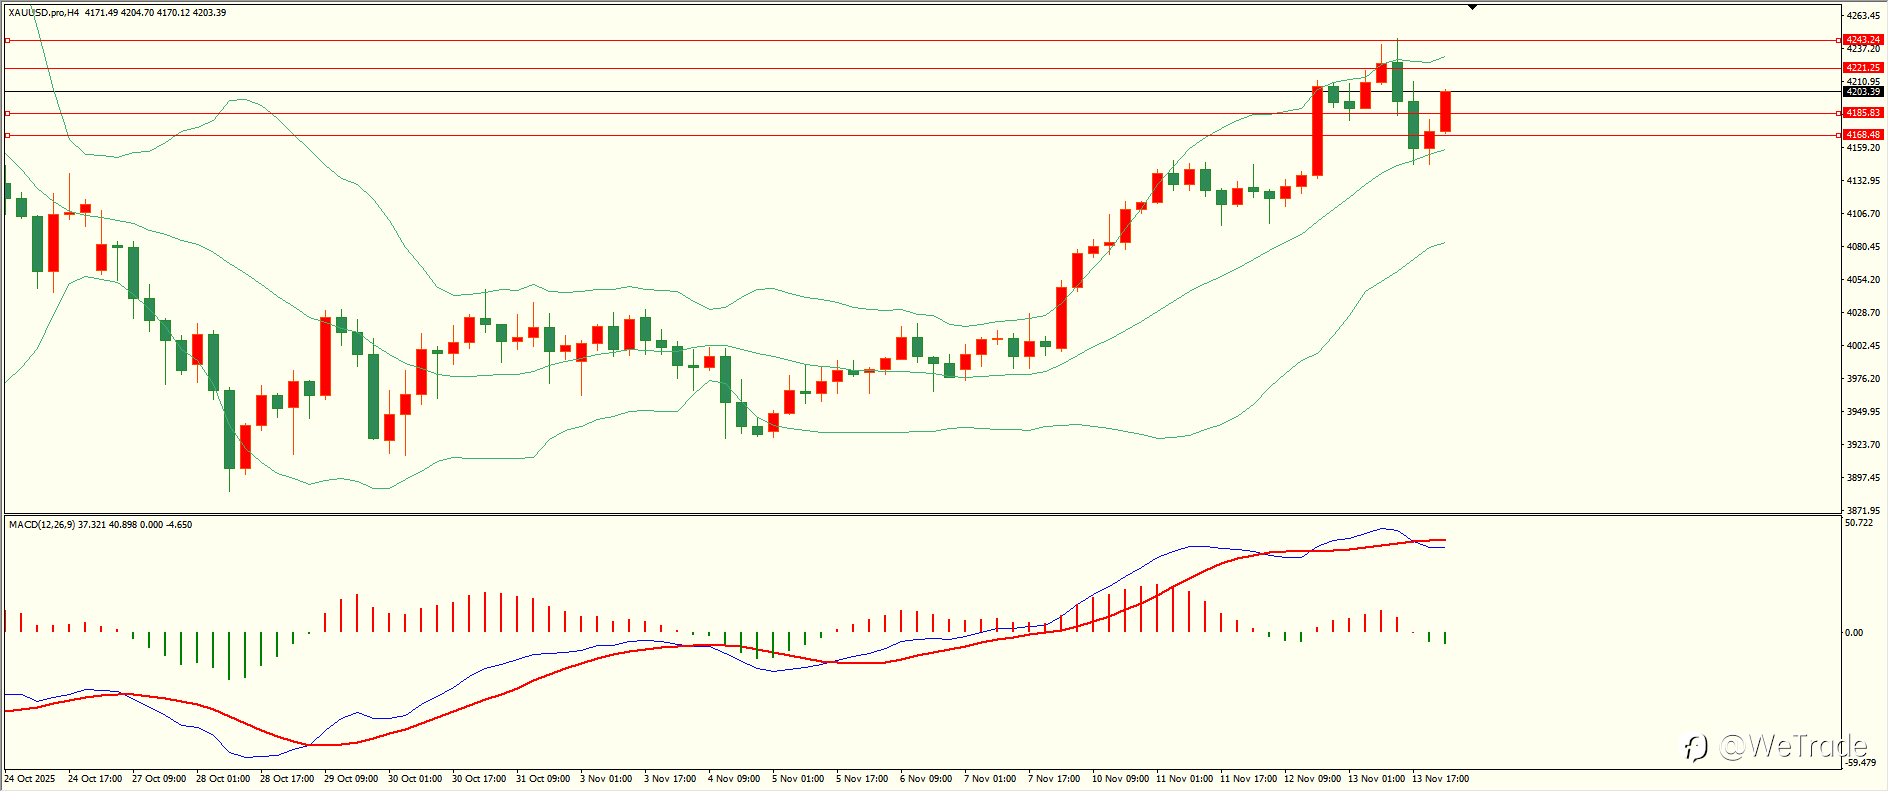Click the chart shift triangle marker at top
This screenshot has height=792, width=1889.
click(1472, 7)
